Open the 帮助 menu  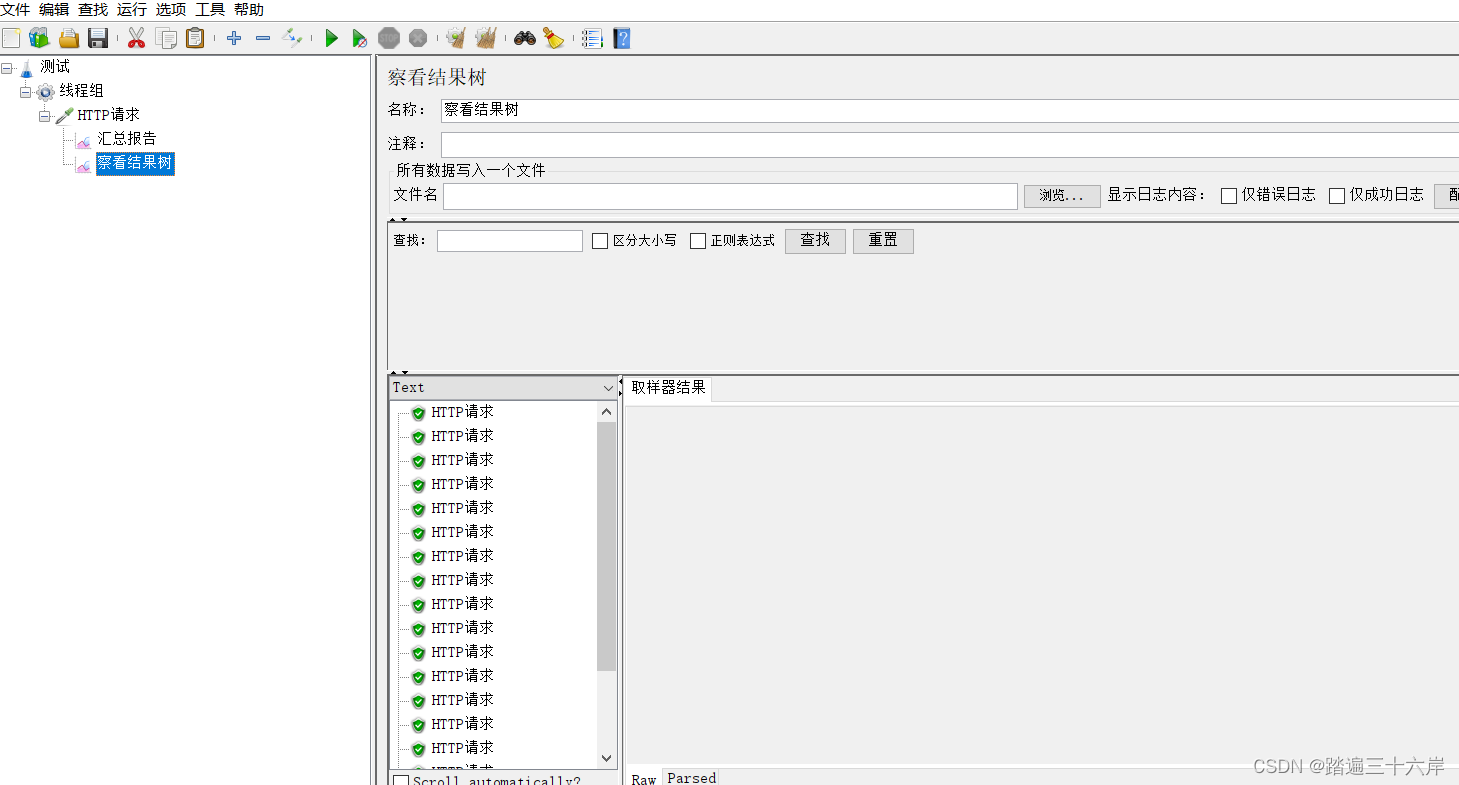pyautogui.click(x=249, y=10)
